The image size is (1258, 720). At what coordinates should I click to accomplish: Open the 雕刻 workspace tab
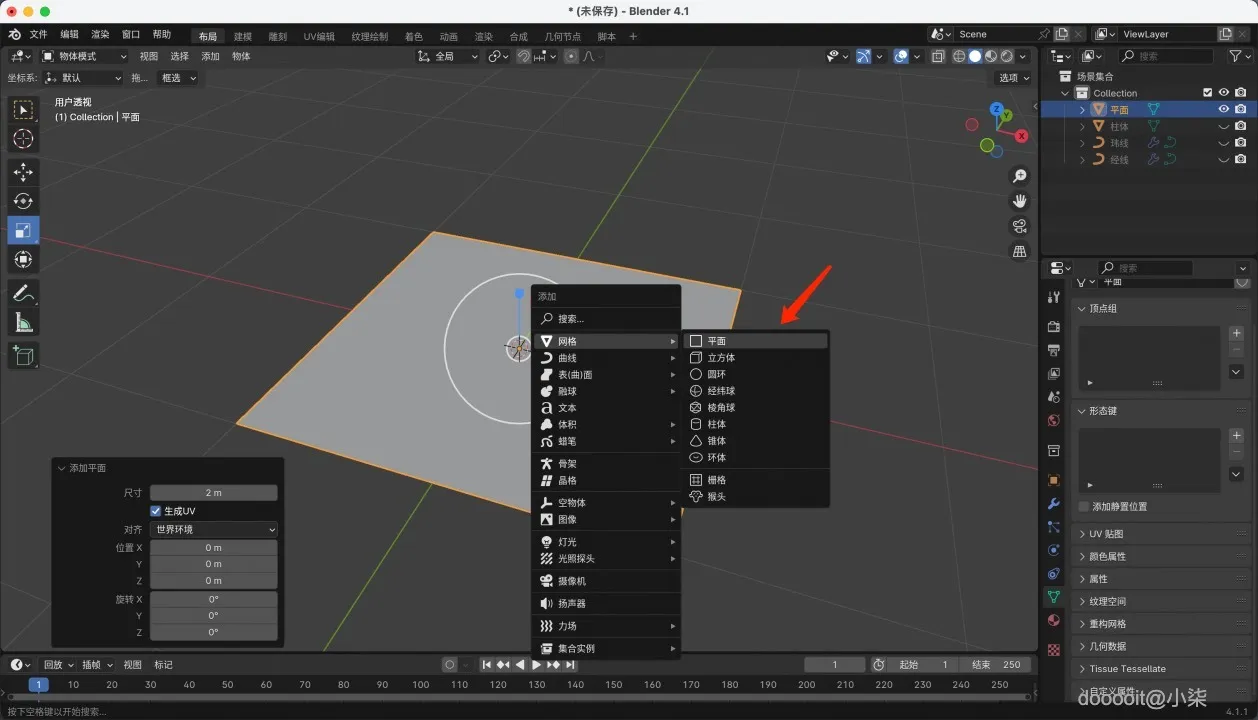tap(277, 37)
